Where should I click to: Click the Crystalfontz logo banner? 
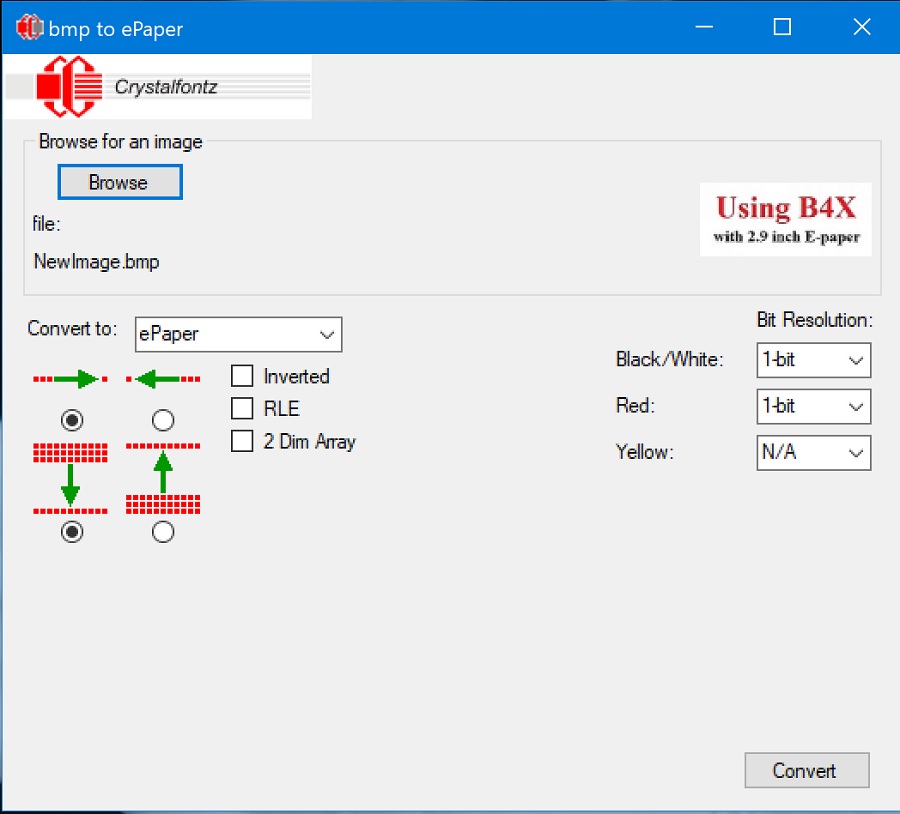158,87
